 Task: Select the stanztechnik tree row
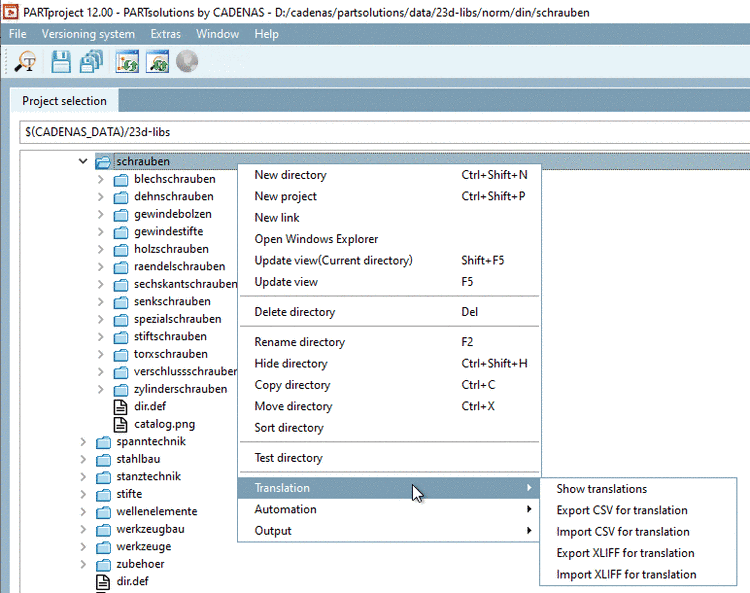(149, 477)
